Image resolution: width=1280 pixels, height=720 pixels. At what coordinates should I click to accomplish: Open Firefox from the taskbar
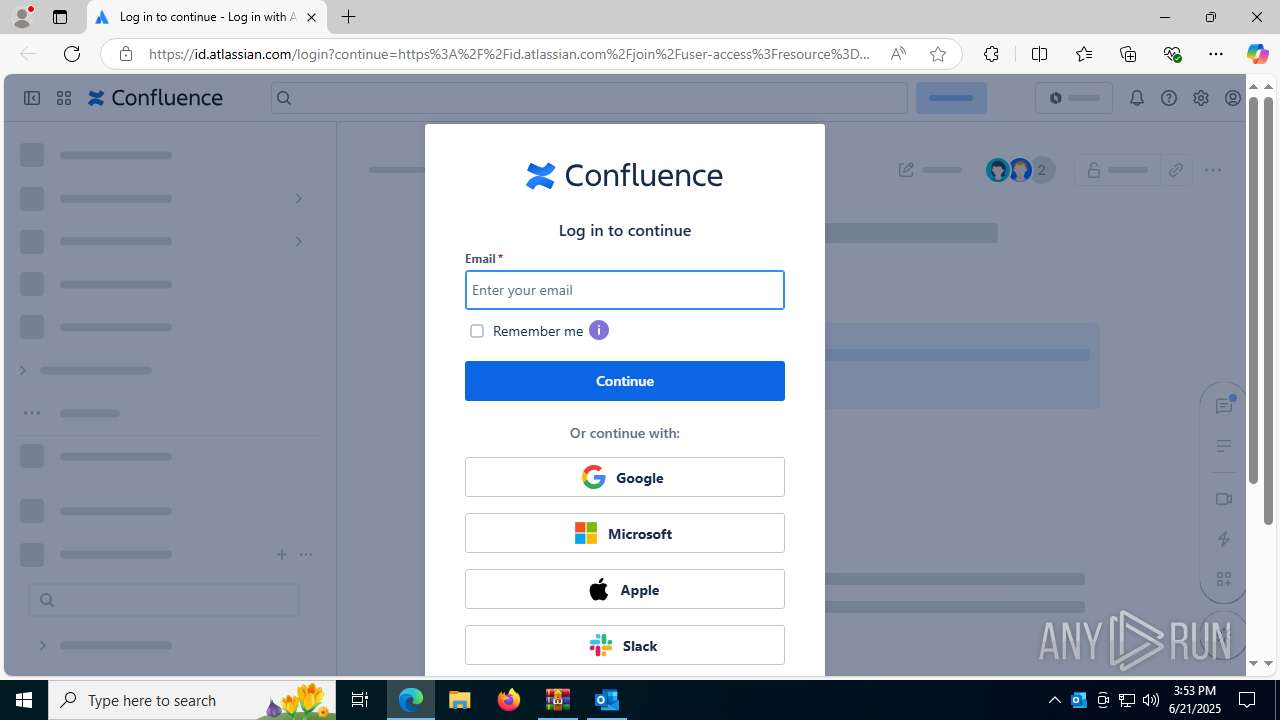[x=509, y=700]
